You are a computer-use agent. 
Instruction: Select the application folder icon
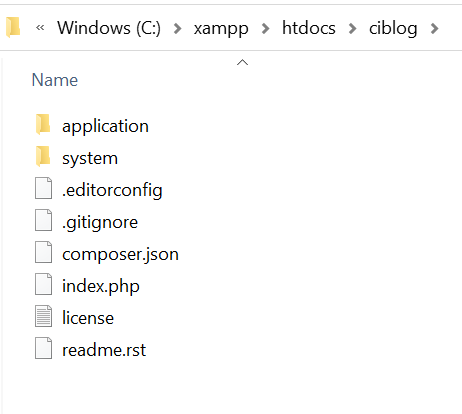tap(43, 124)
